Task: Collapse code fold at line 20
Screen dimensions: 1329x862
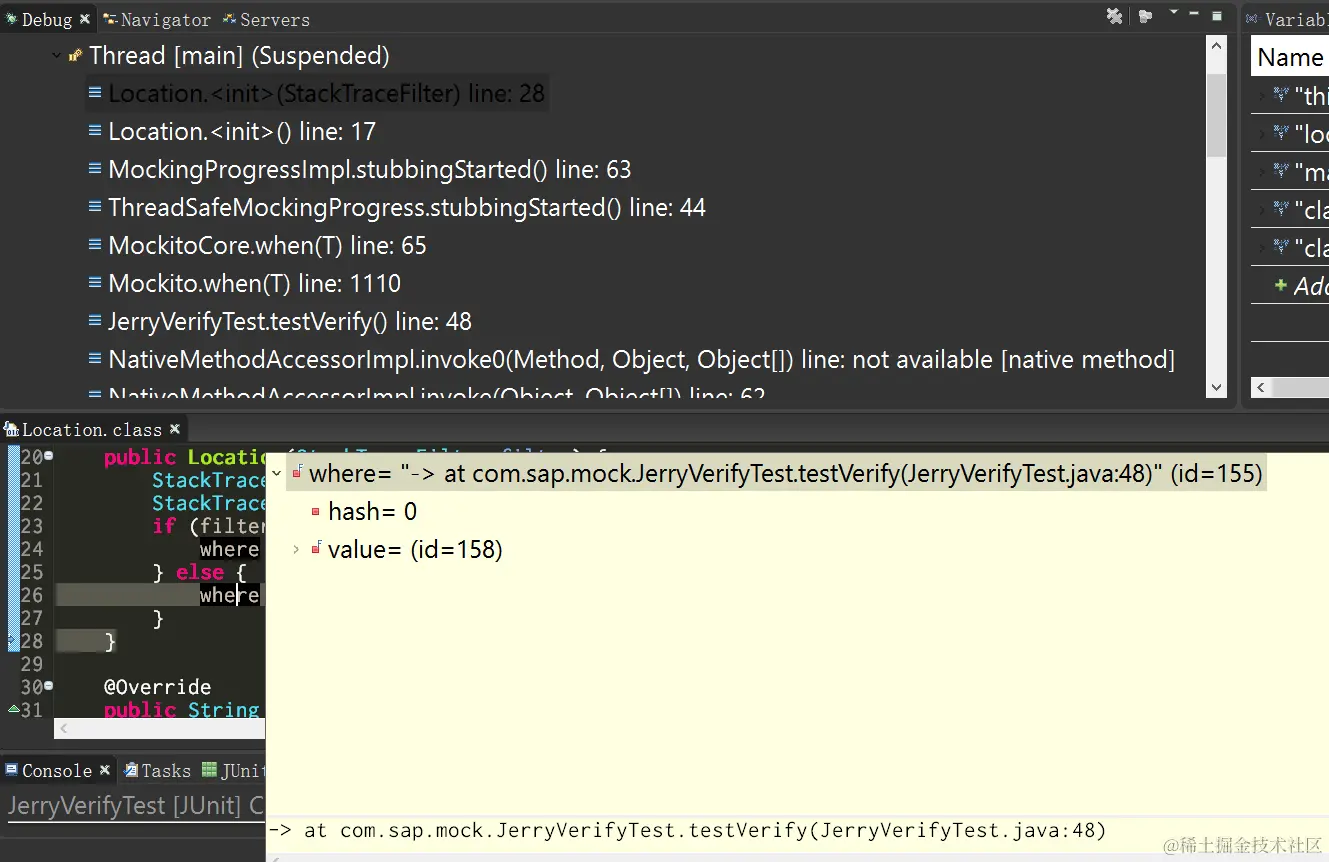Action: 49,456
